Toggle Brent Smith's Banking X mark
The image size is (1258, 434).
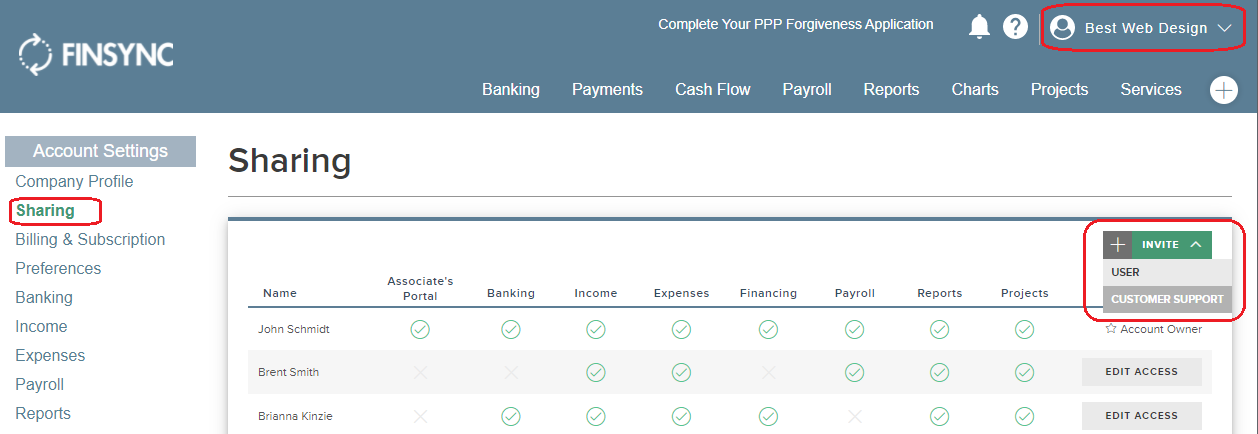pos(511,372)
